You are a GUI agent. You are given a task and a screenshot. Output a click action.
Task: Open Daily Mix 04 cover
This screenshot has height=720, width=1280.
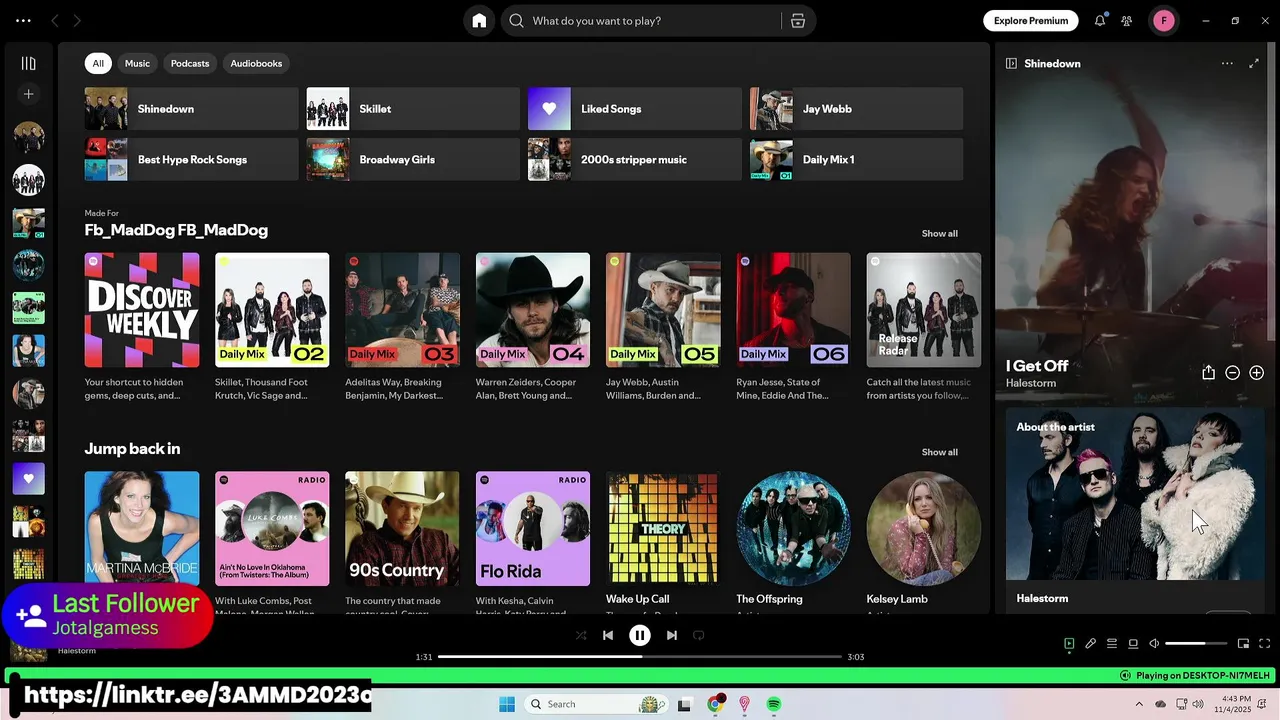(533, 310)
